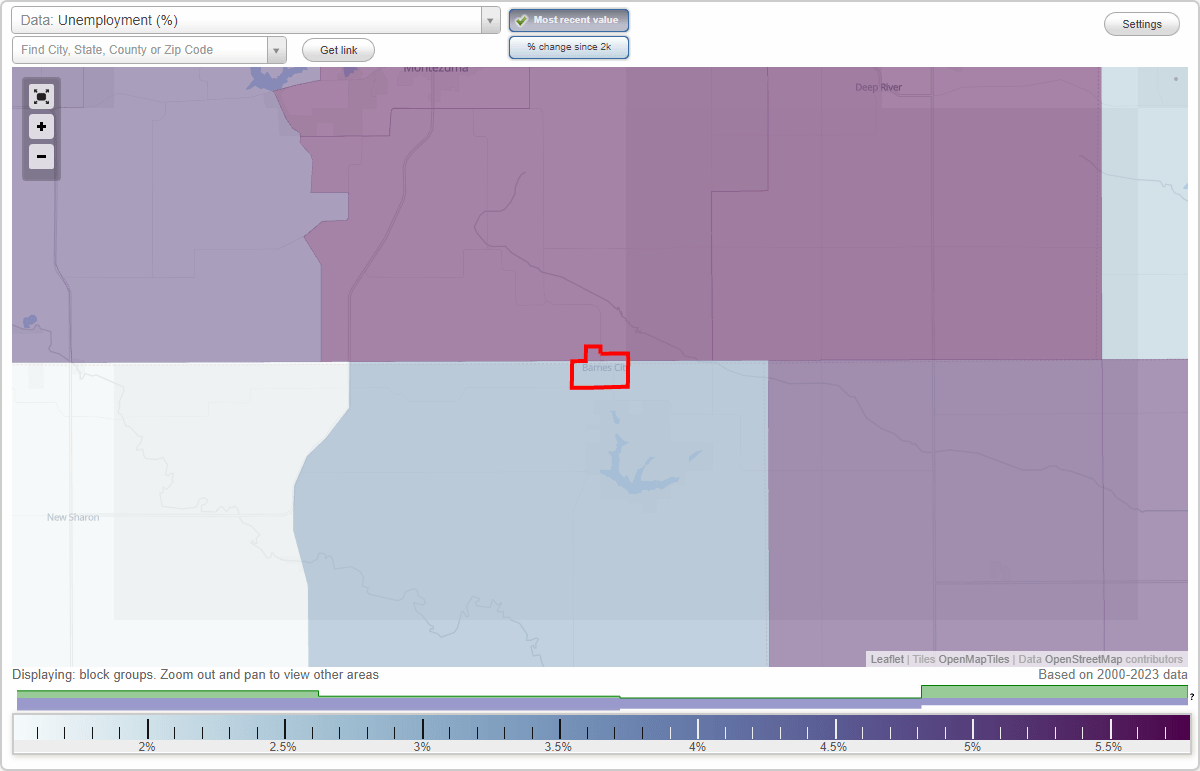The height and width of the screenshot is (771, 1200).
Task: Click the fit-to-full-extent map icon
Action: (x=41, y=96)
